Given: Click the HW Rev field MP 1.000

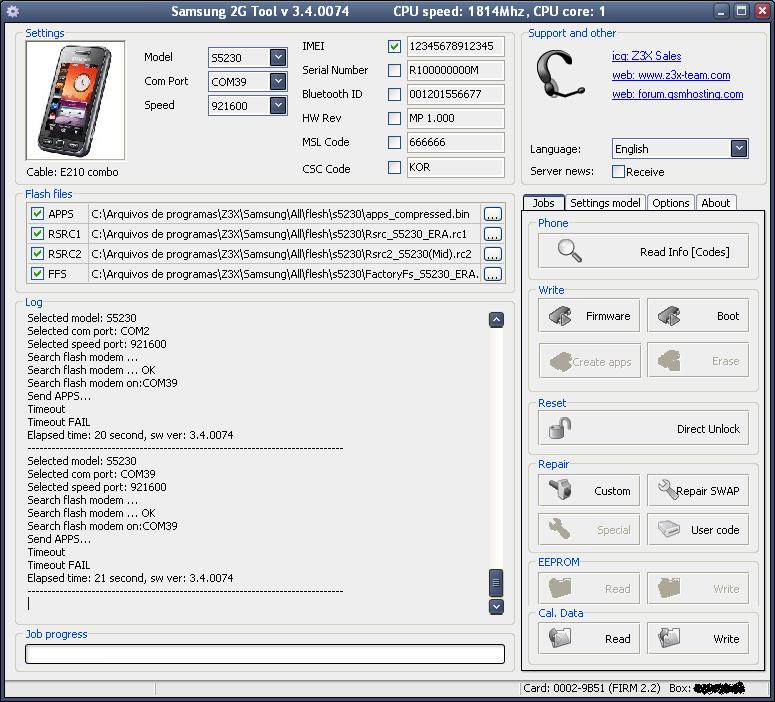Looking at the screenshot, I should pos(455,118).
